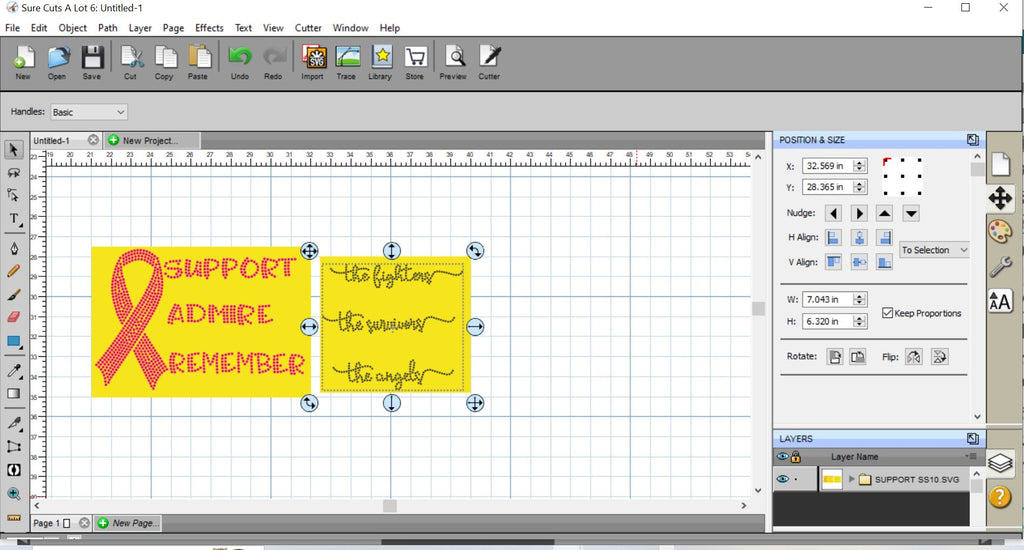
Task: Click the SUPPORT SS10.SVG layer color swatch
Action: pos(831,479)
